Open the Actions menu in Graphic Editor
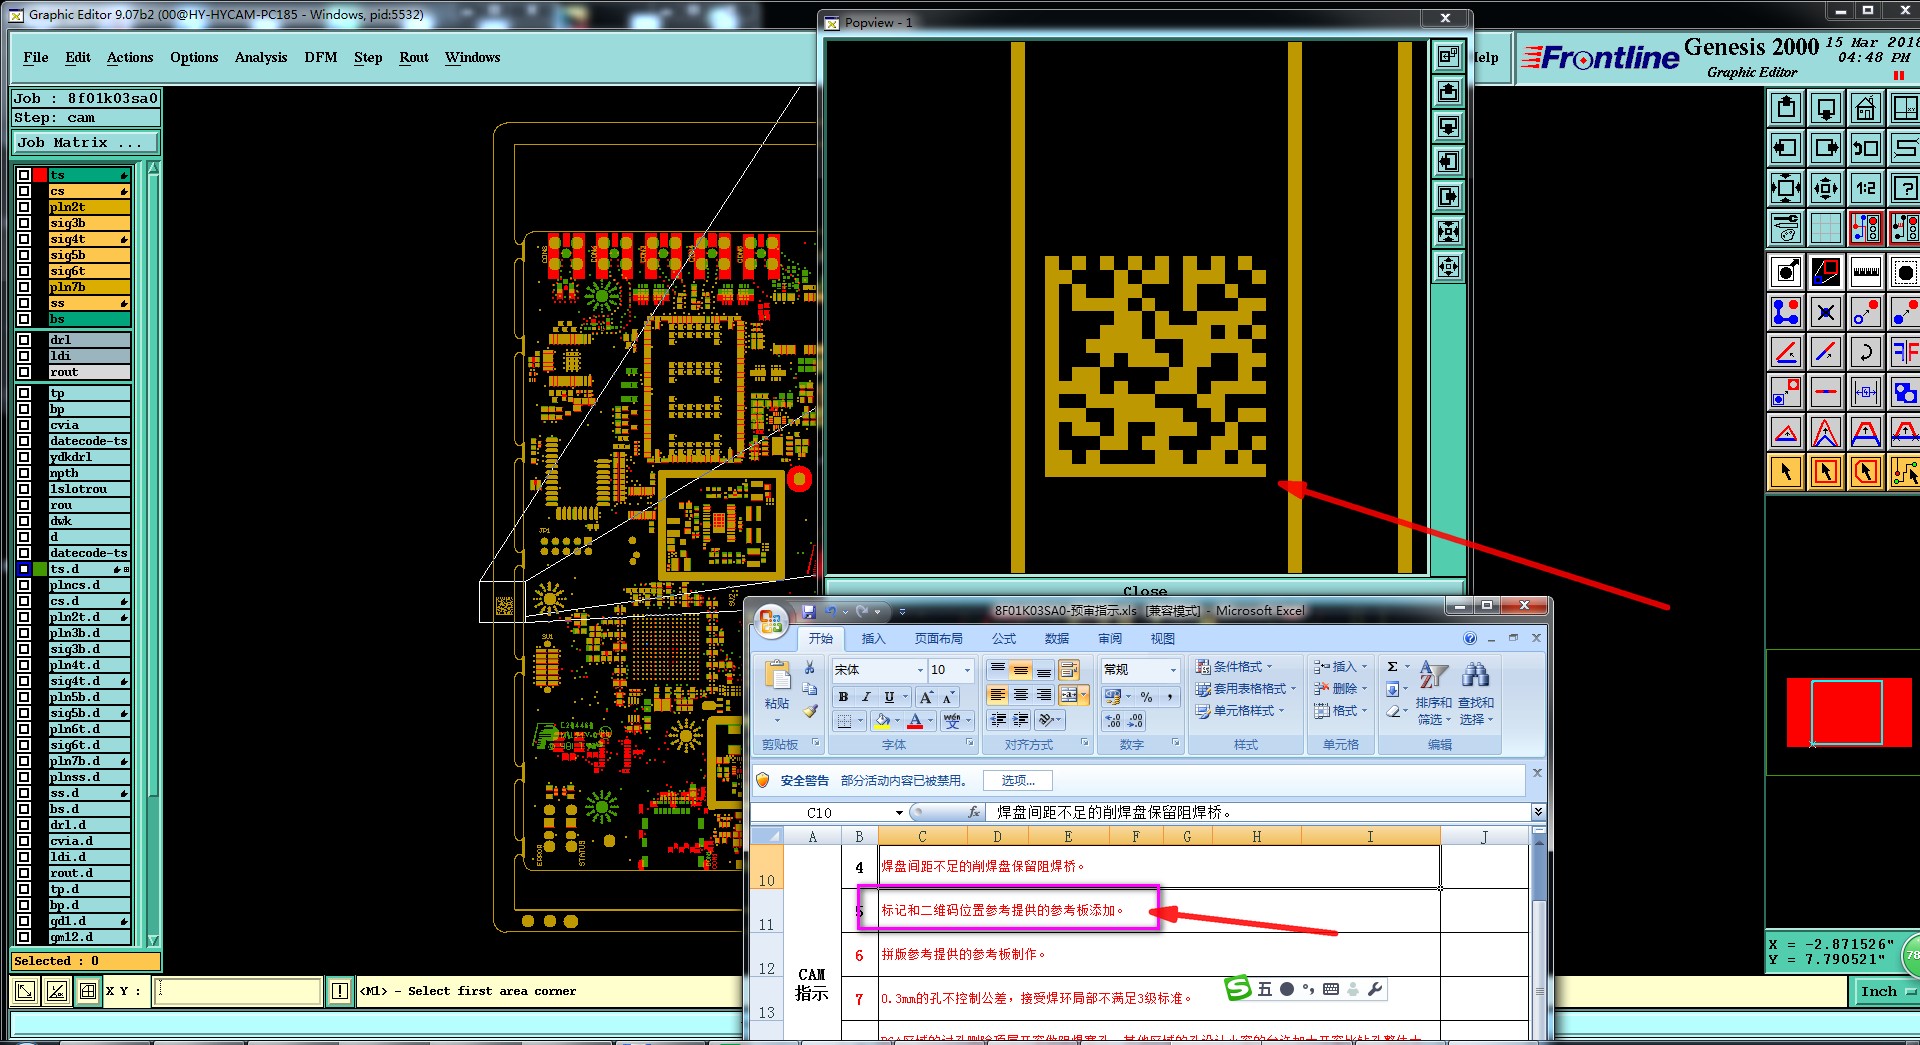The height and width of the screenshot is (1045, 1920). pos(130,57)
